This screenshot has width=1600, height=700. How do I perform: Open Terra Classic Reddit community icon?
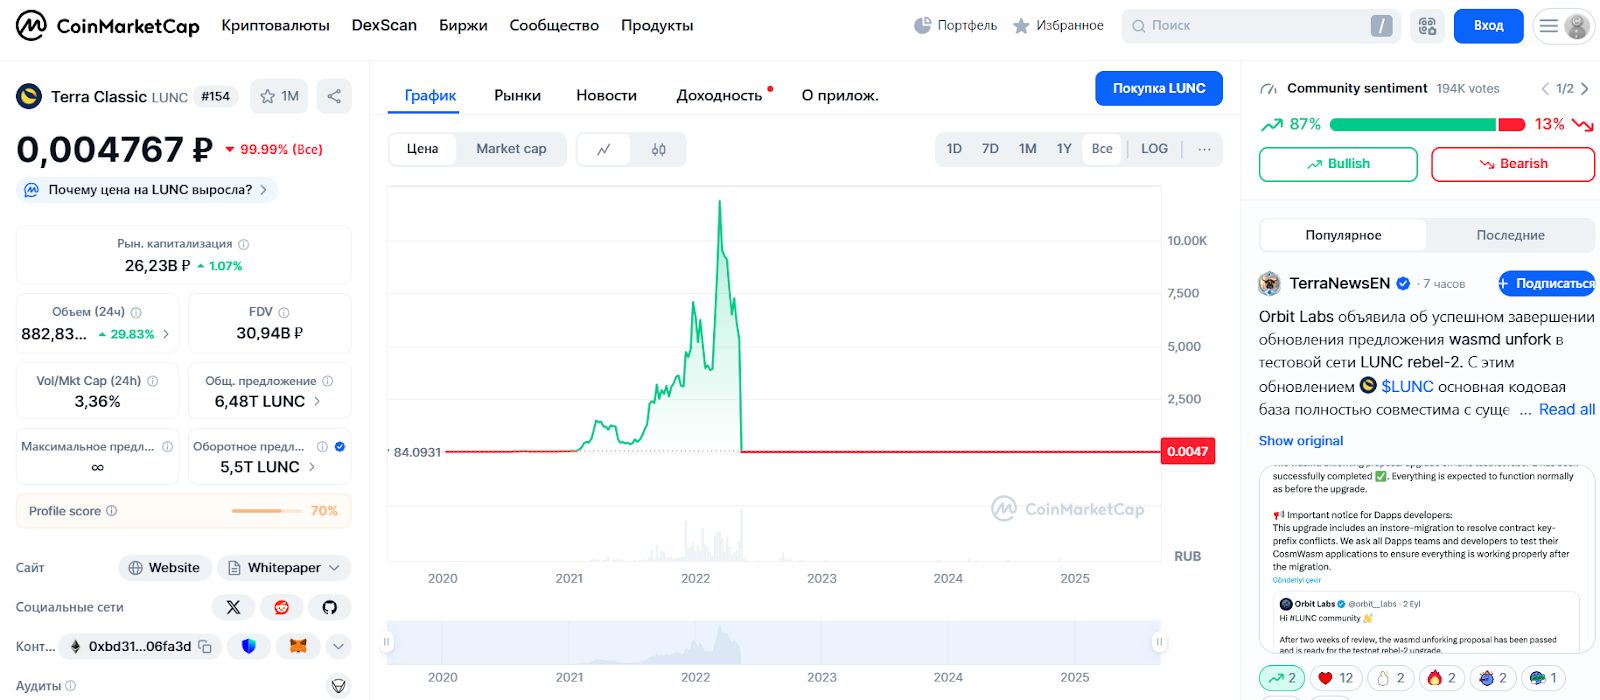281,607
